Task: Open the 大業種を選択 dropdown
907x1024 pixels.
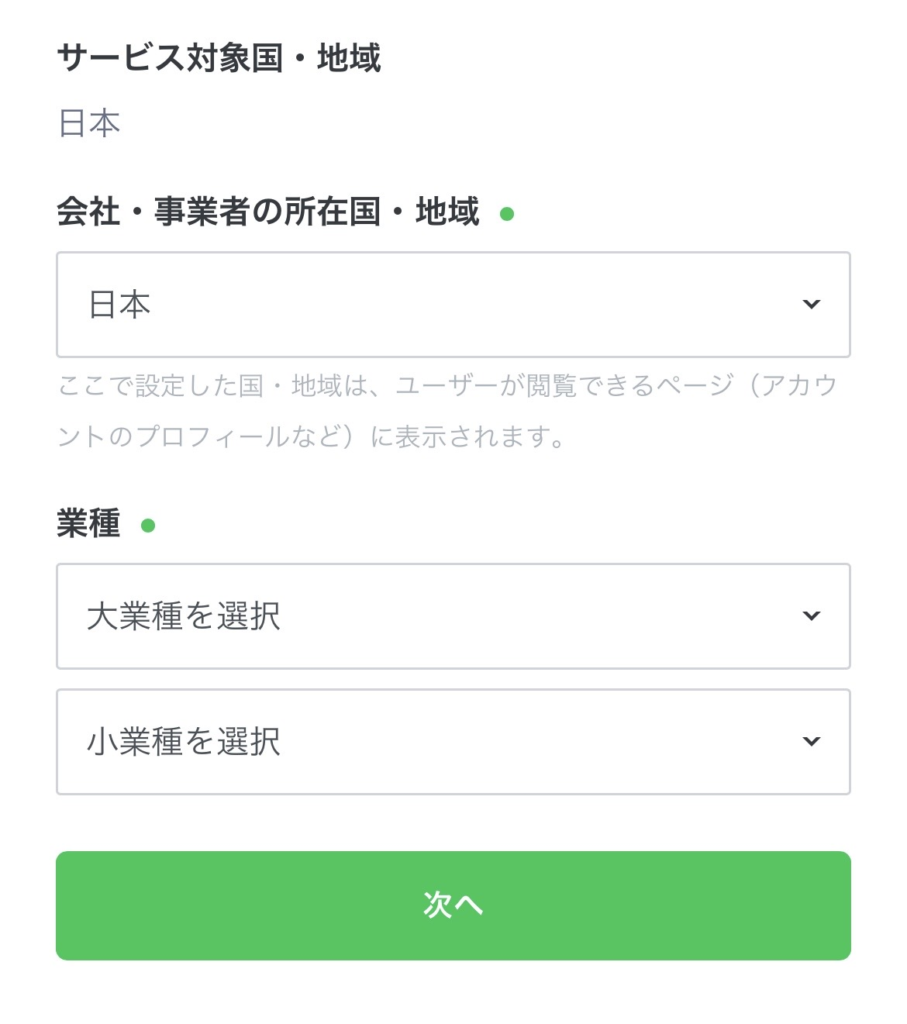Action: click(x=452, y=616)
